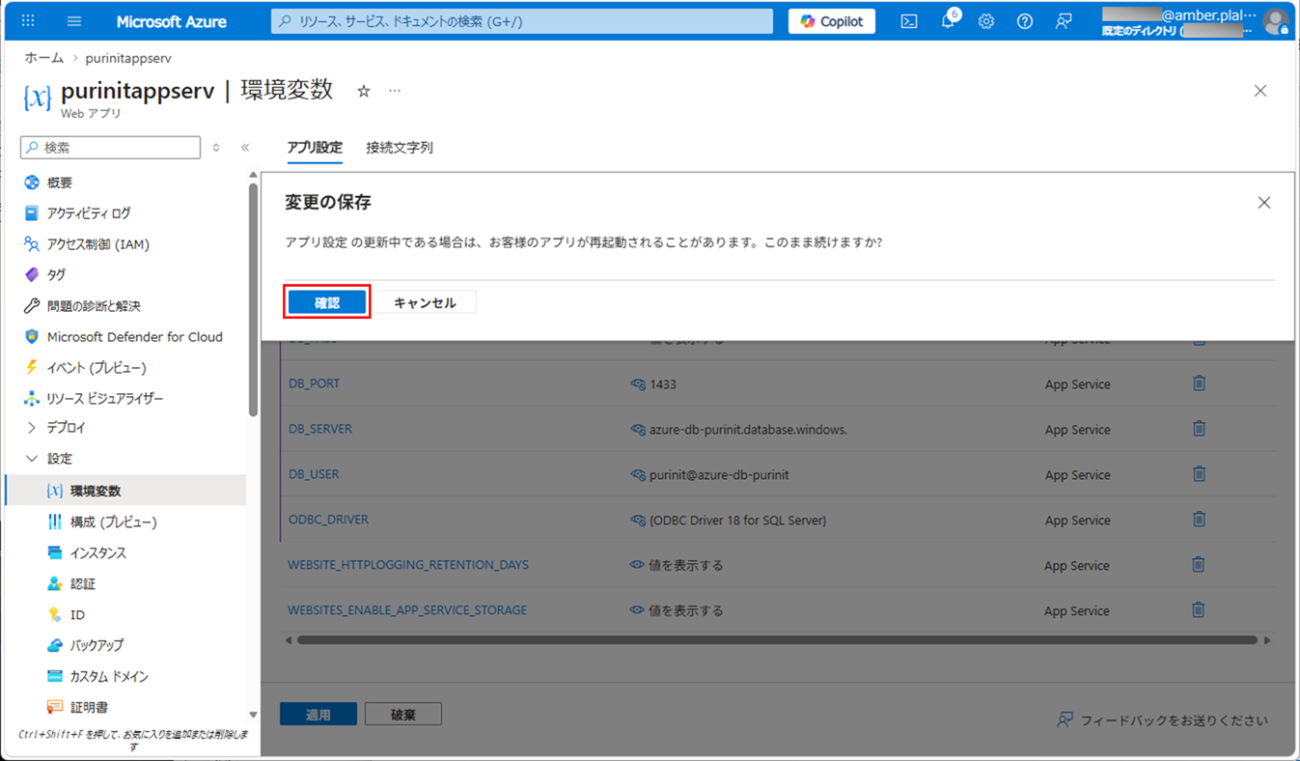
Task: Launch Copilot from the top bar
Action: click(x=831, y=20)
